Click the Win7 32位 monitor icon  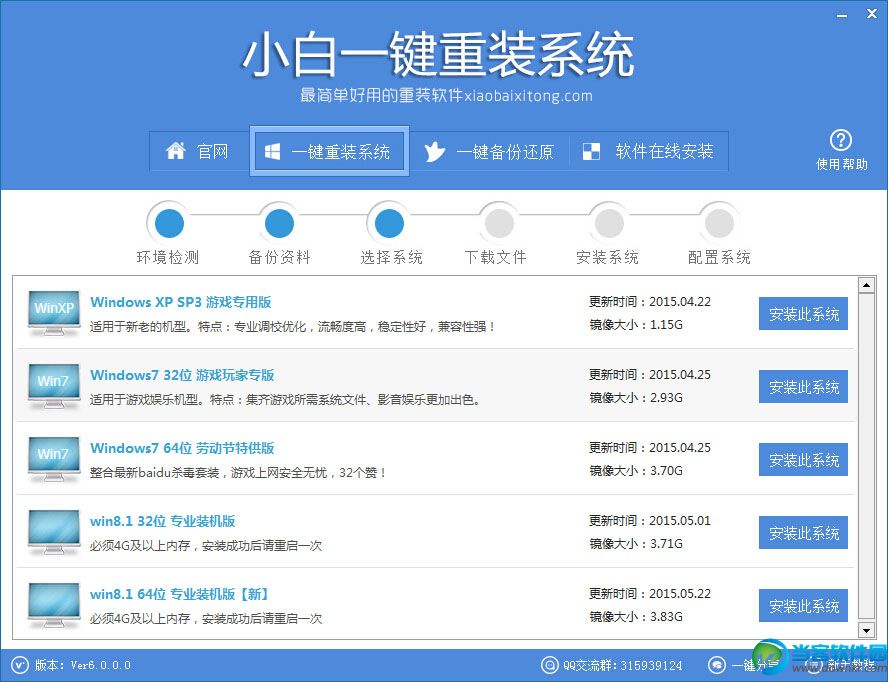pos(54,386)
